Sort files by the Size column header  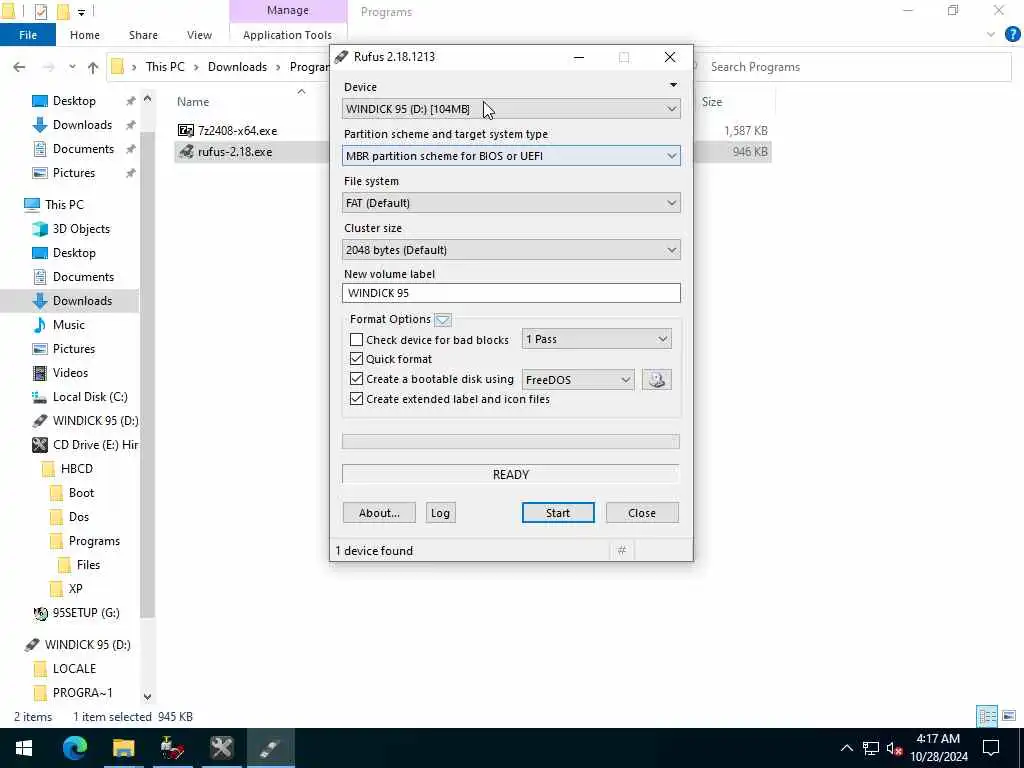tap(712, 102)
